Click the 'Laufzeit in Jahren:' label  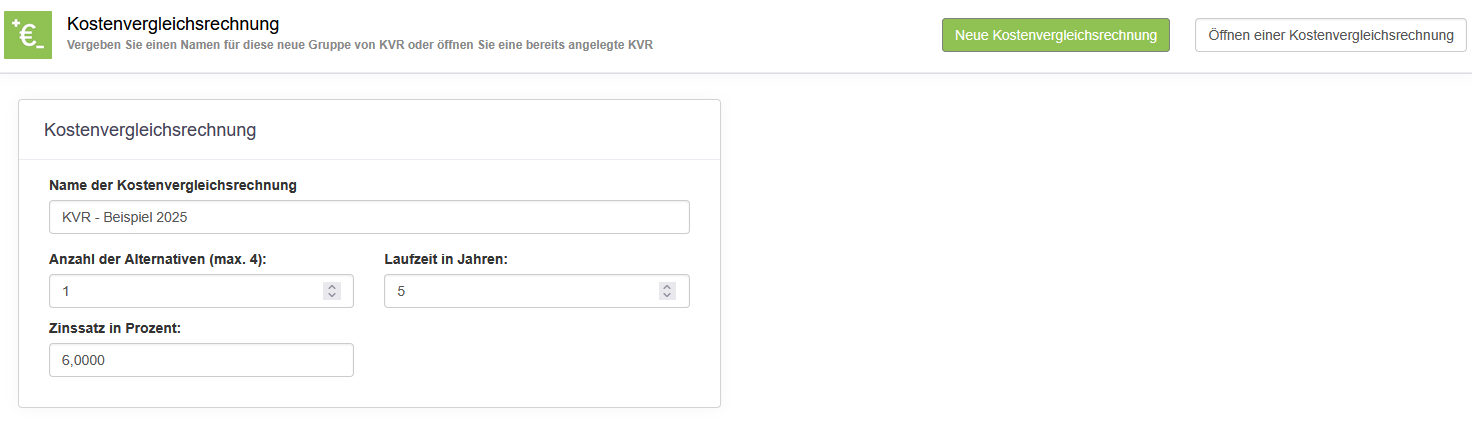click(x=446, y=259)
